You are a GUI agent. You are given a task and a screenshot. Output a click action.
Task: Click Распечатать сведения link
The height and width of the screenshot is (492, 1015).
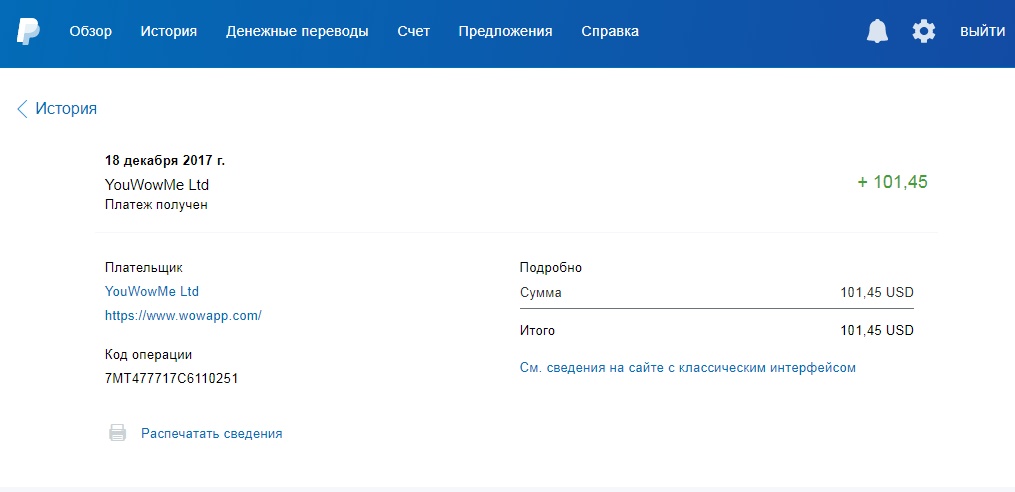point(212,434)
